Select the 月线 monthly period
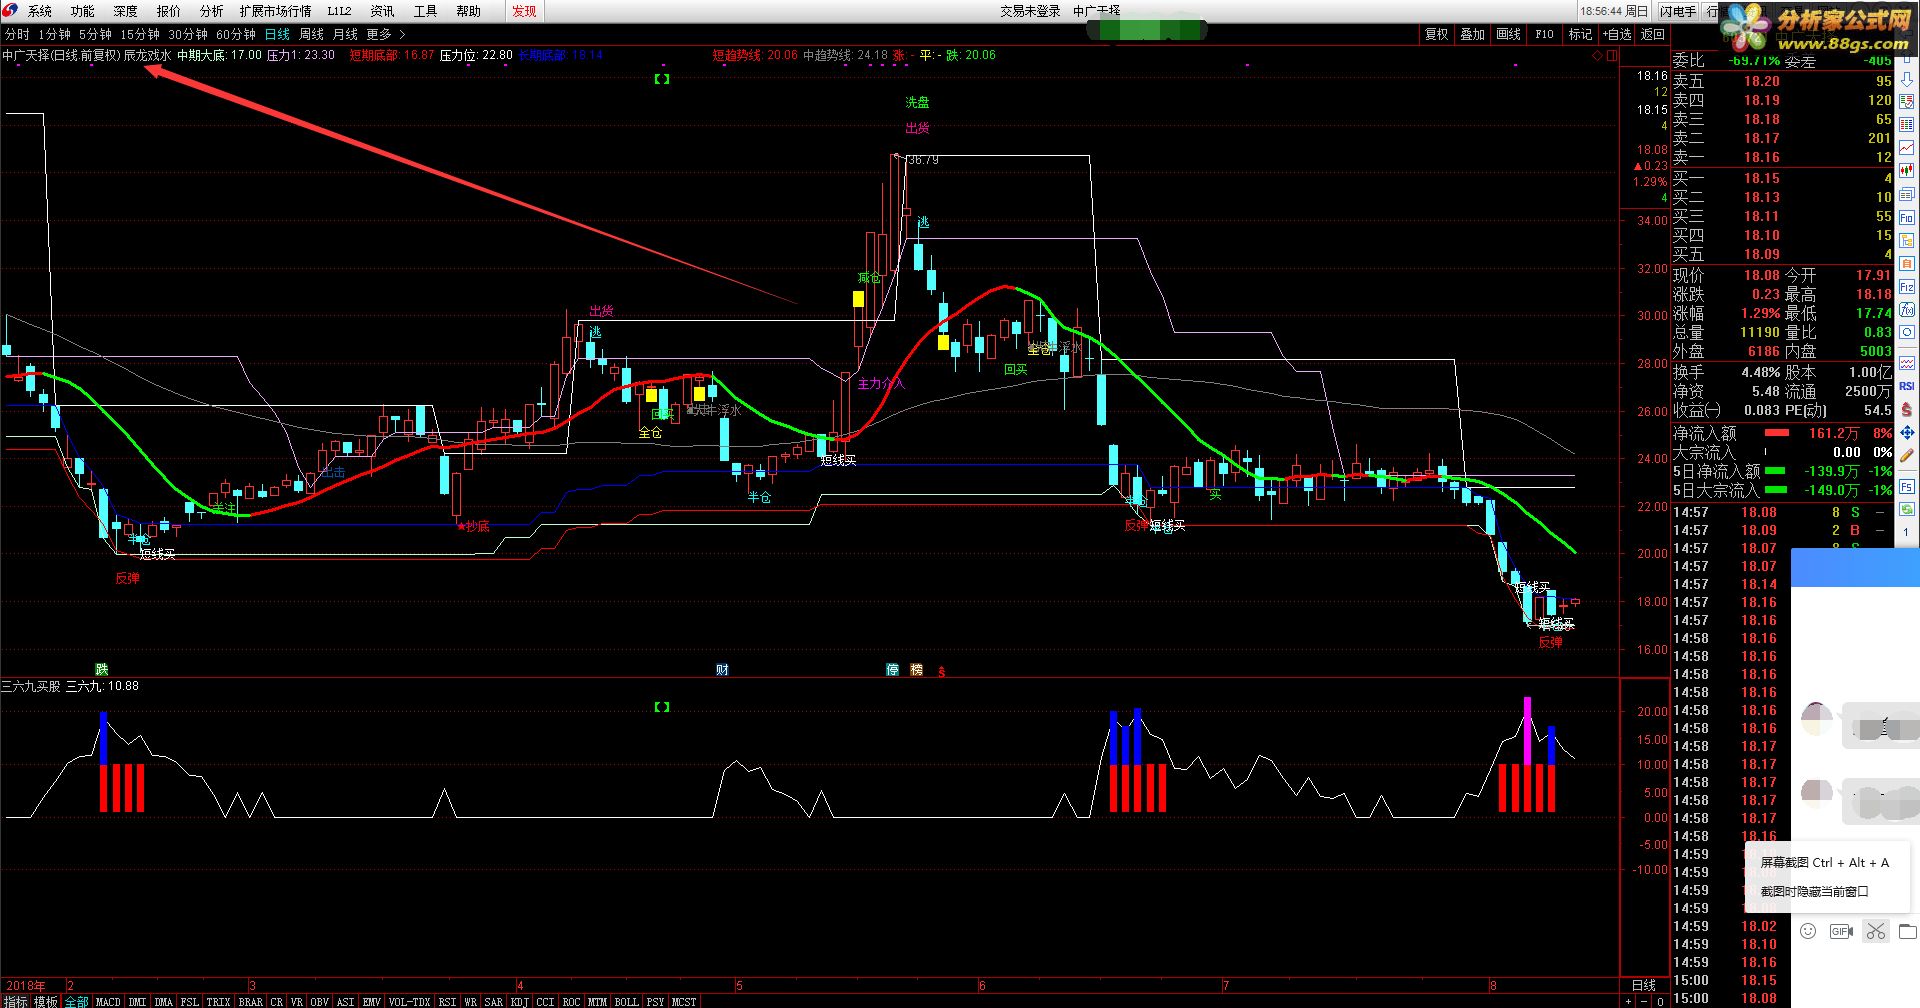 (x=345, y=34)
